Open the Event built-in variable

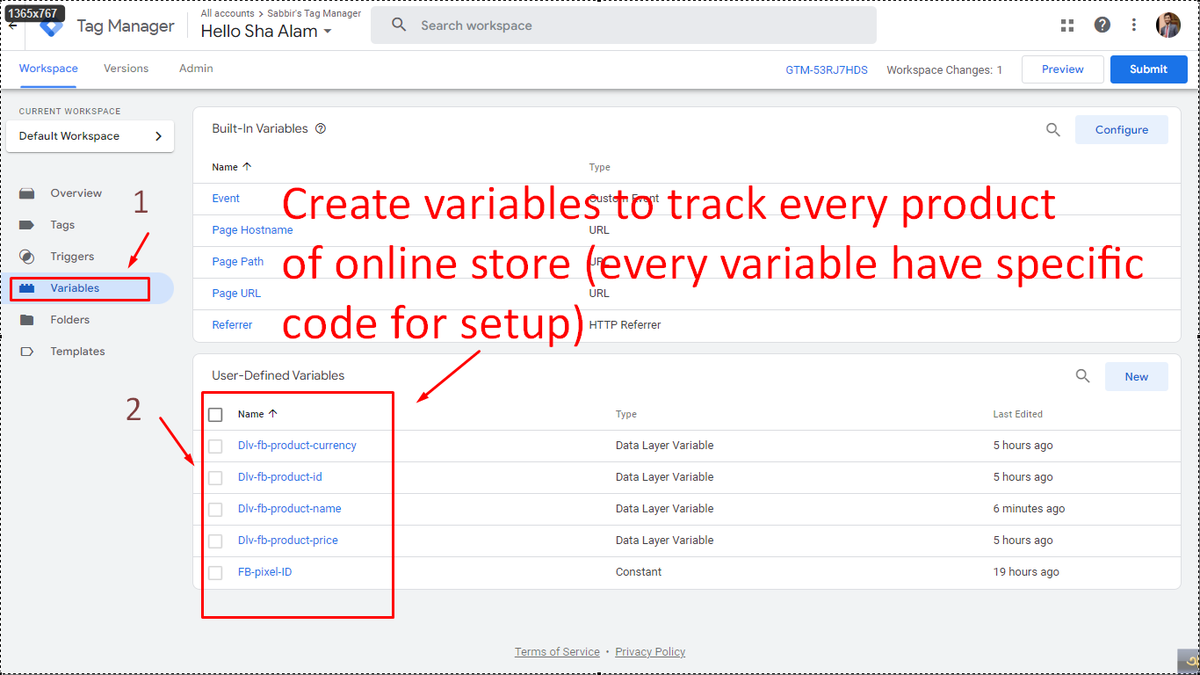pyautogui.click(x=226, y=198)
